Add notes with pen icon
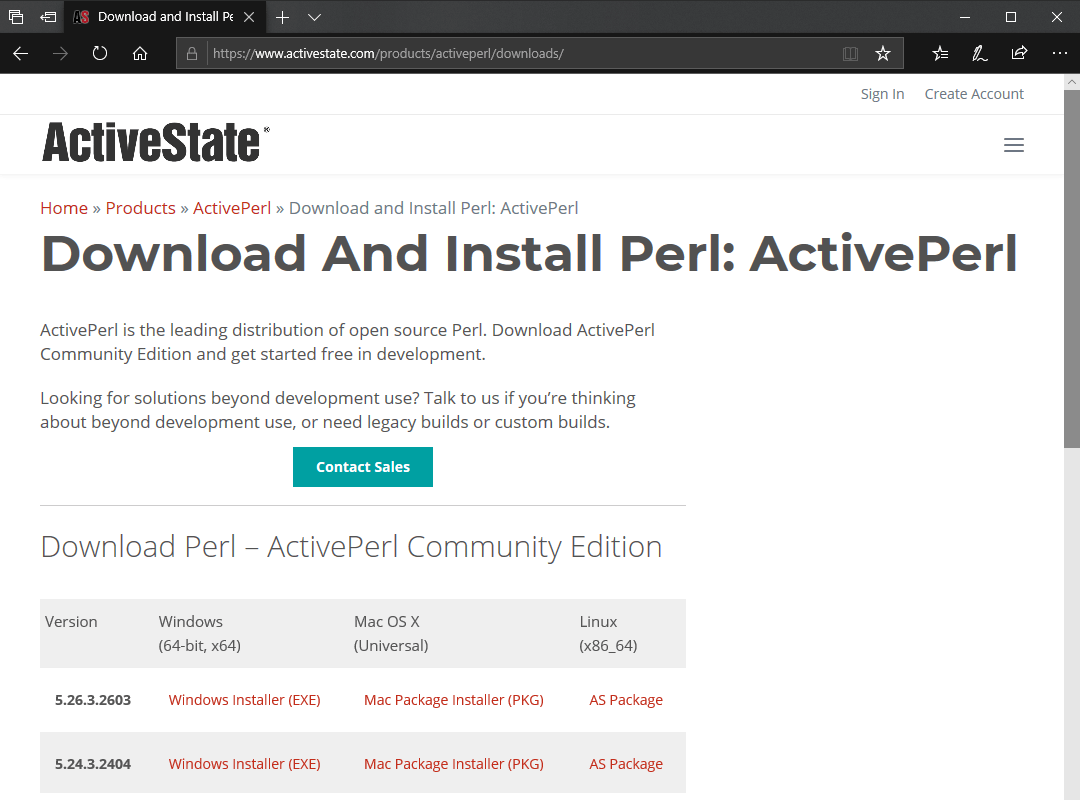This screenshot has width=1080, height=800. [979, 54]
